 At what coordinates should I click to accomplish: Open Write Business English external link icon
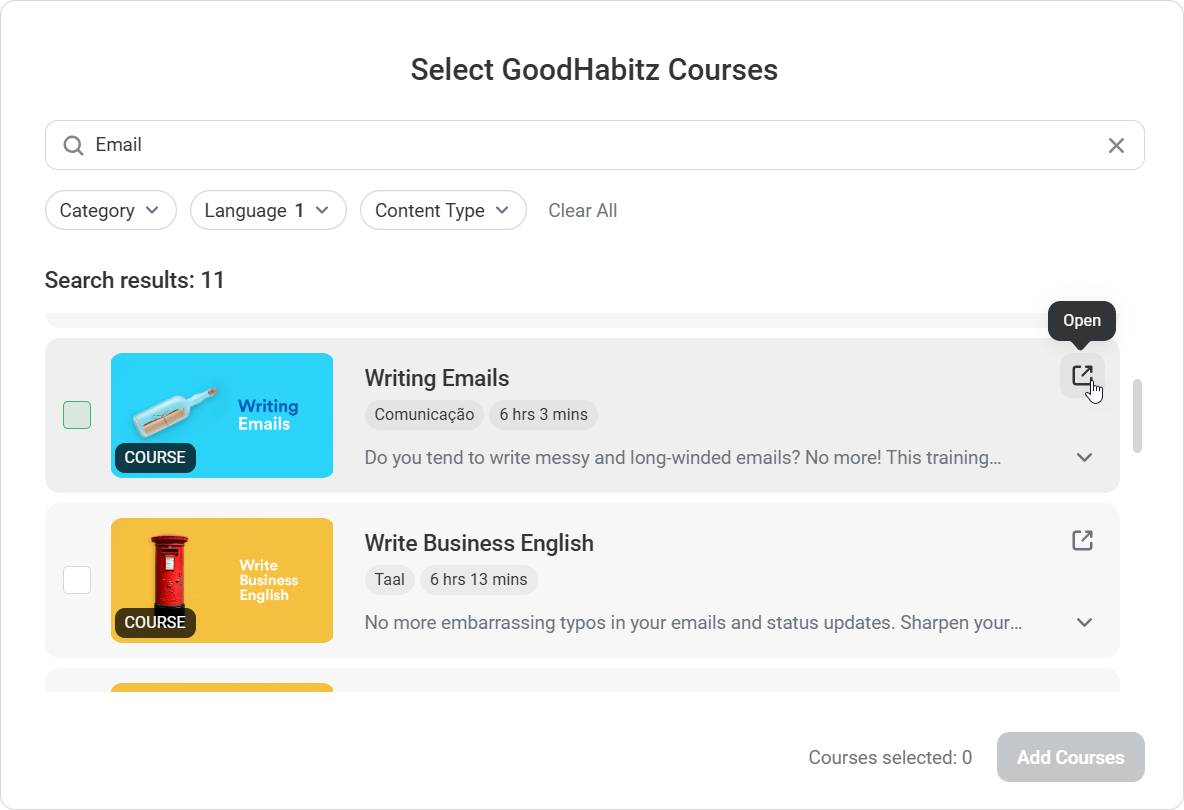pos(1082,541)
